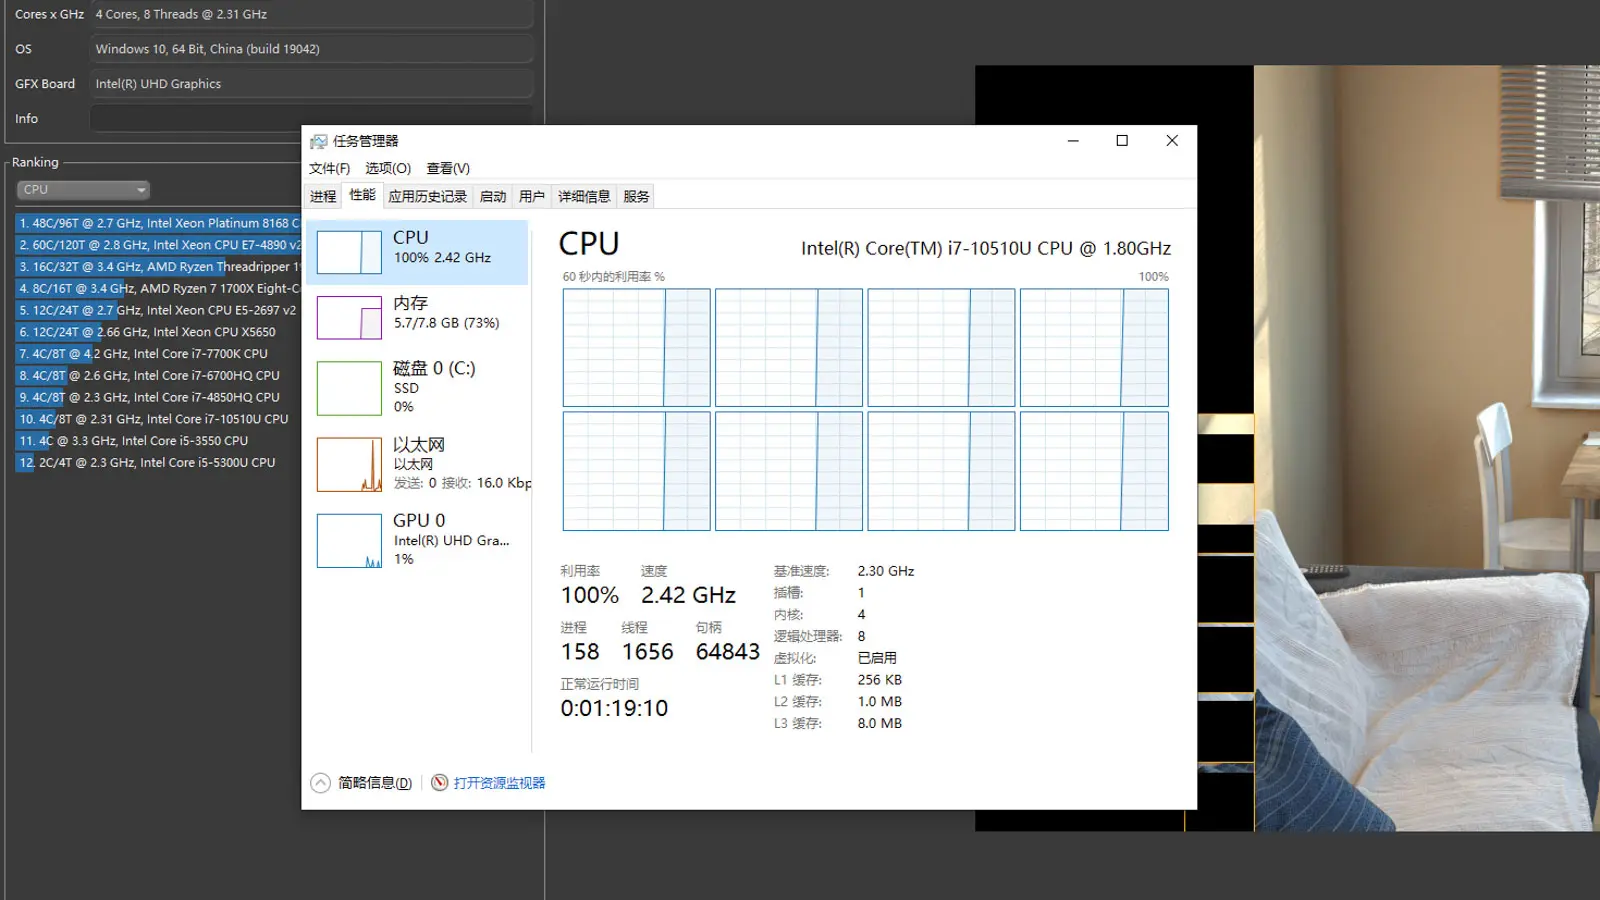This screenshot has width=1600, height=900.
Task: Switch to the 启动 tab
Action: pos(493,196)
